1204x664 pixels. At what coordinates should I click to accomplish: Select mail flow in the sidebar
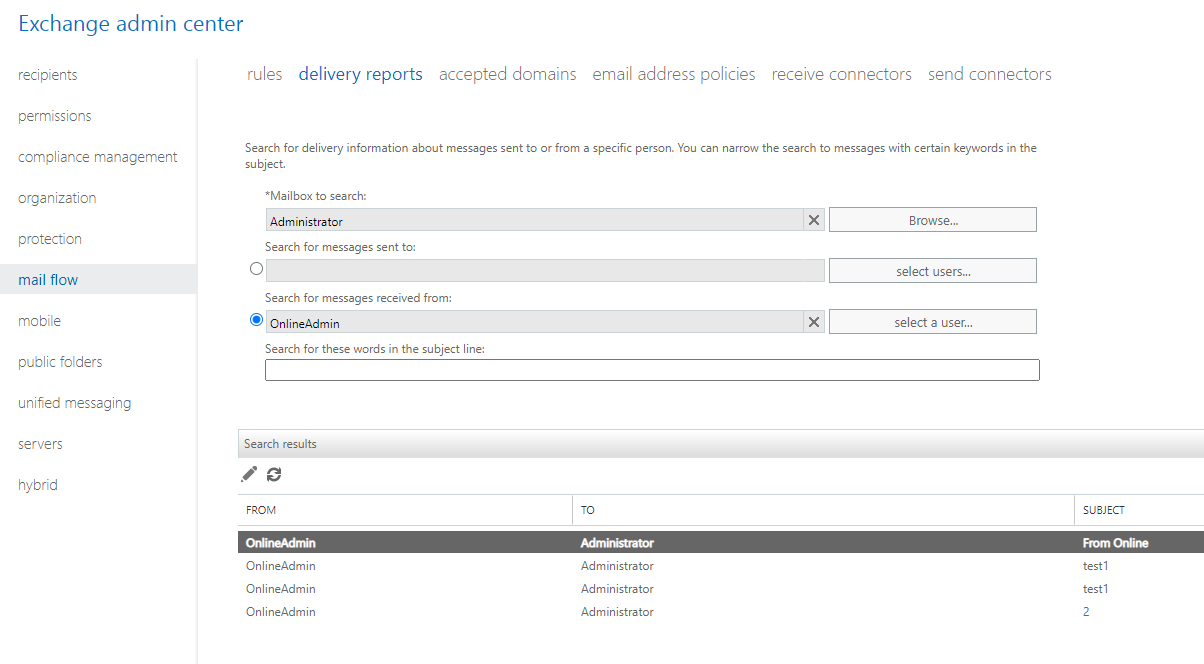click(x=98, y=280)
